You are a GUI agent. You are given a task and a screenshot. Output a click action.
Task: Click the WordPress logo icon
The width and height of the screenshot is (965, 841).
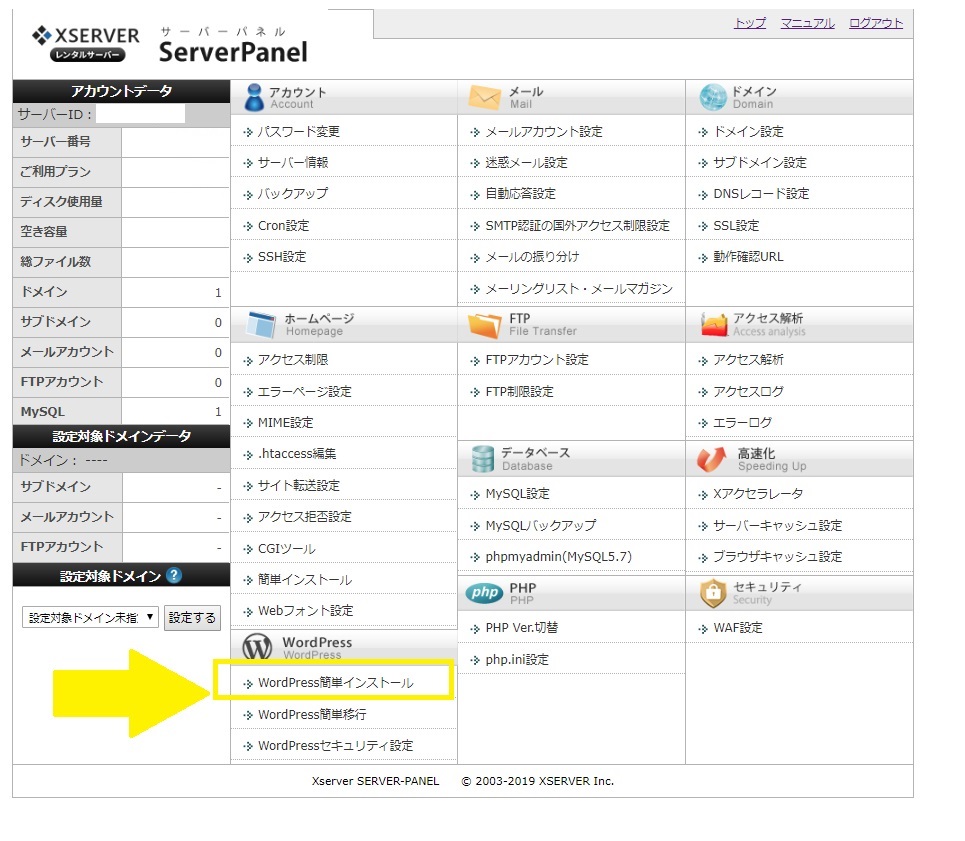pos(257,646)
